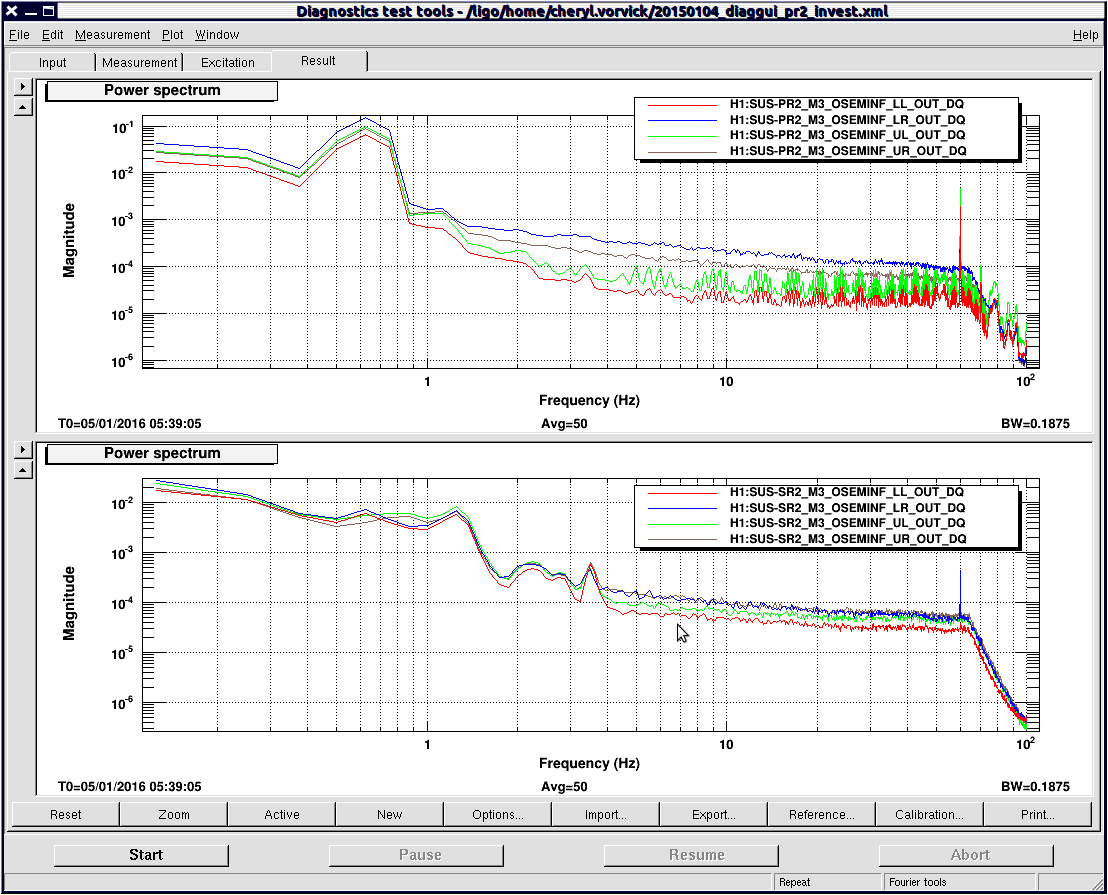
Task: Click the blue line sample for PR2 LR channel
Action: pos(683,120)
